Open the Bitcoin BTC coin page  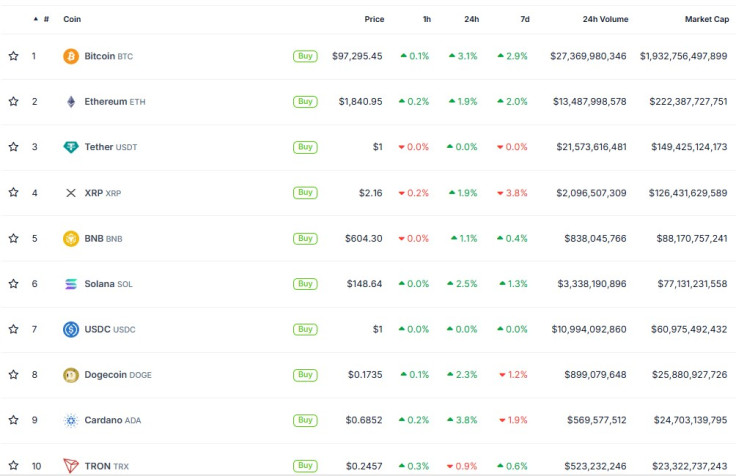pos(108,56)
